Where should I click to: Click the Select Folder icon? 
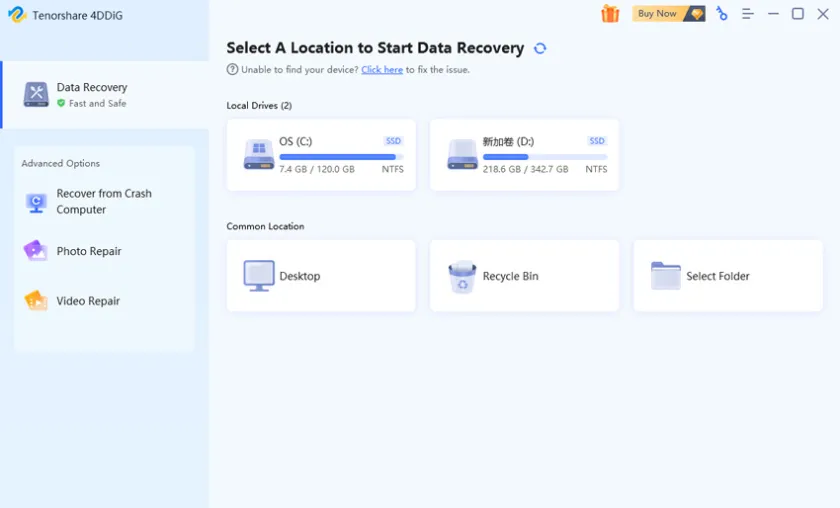[665, 276]
